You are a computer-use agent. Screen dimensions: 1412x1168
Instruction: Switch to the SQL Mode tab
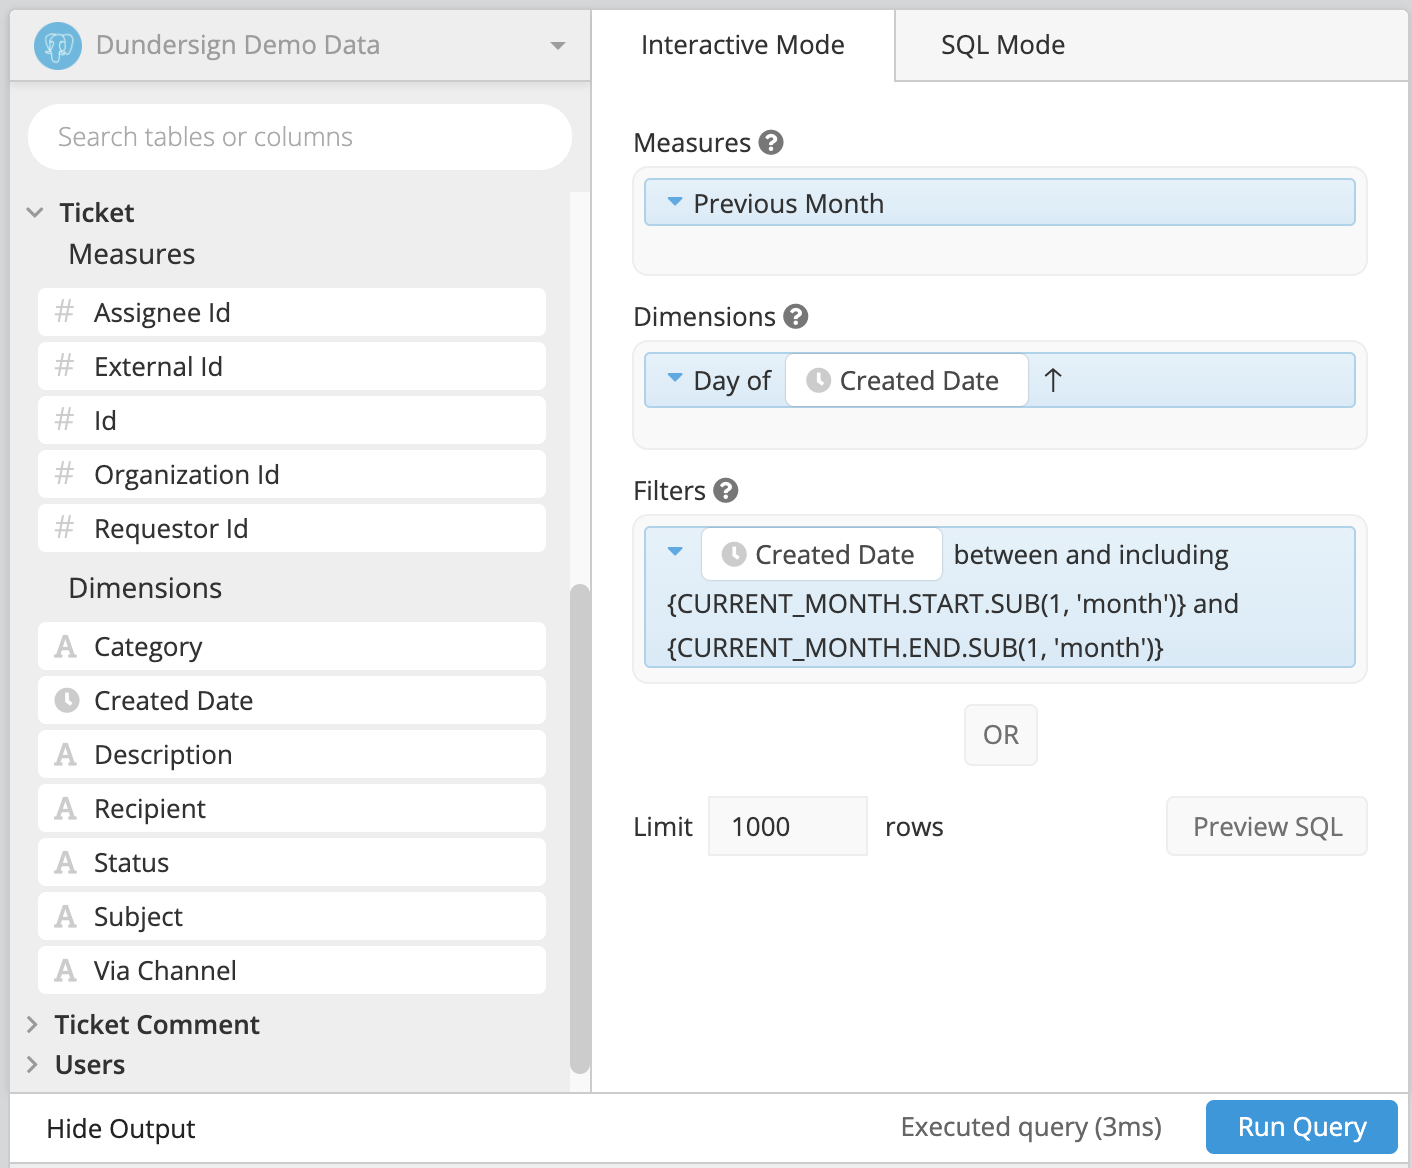[x=1003, y=45]
